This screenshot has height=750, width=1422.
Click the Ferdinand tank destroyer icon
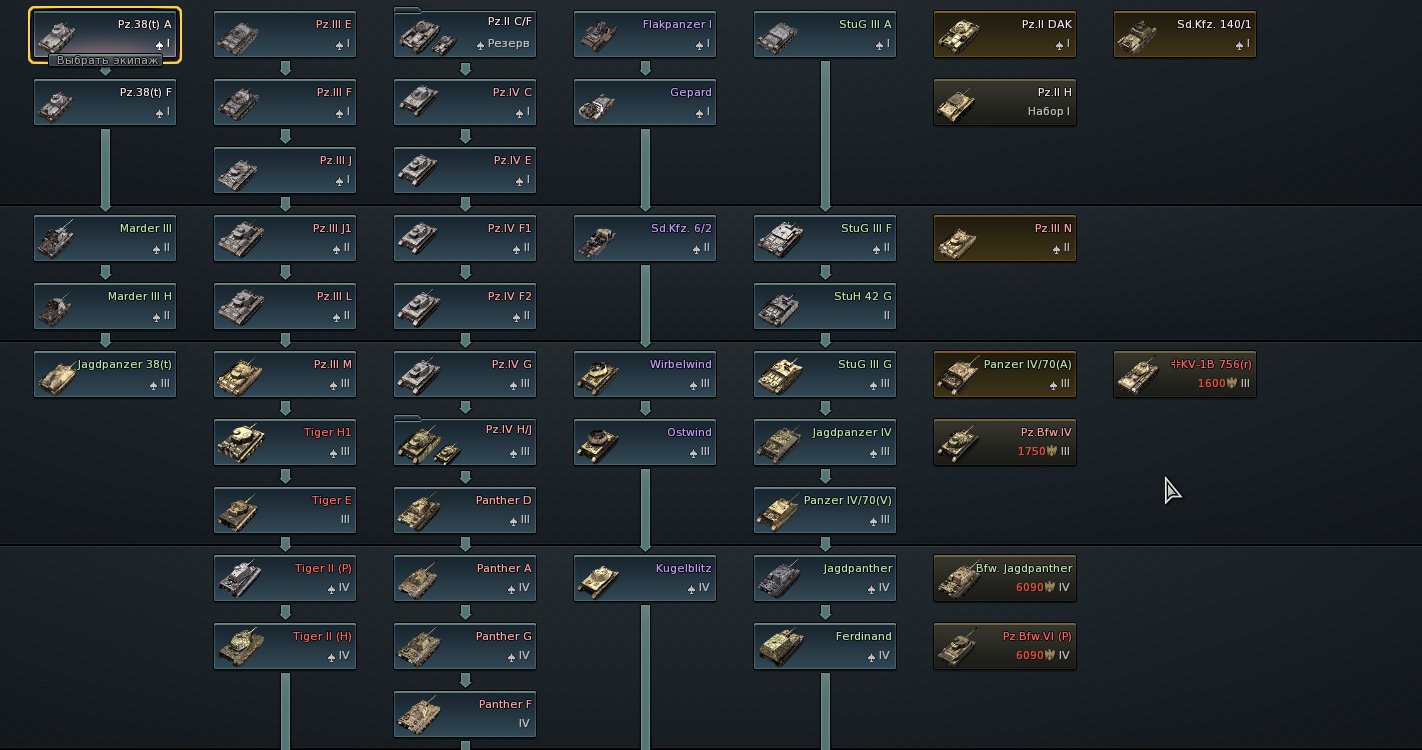780,646
